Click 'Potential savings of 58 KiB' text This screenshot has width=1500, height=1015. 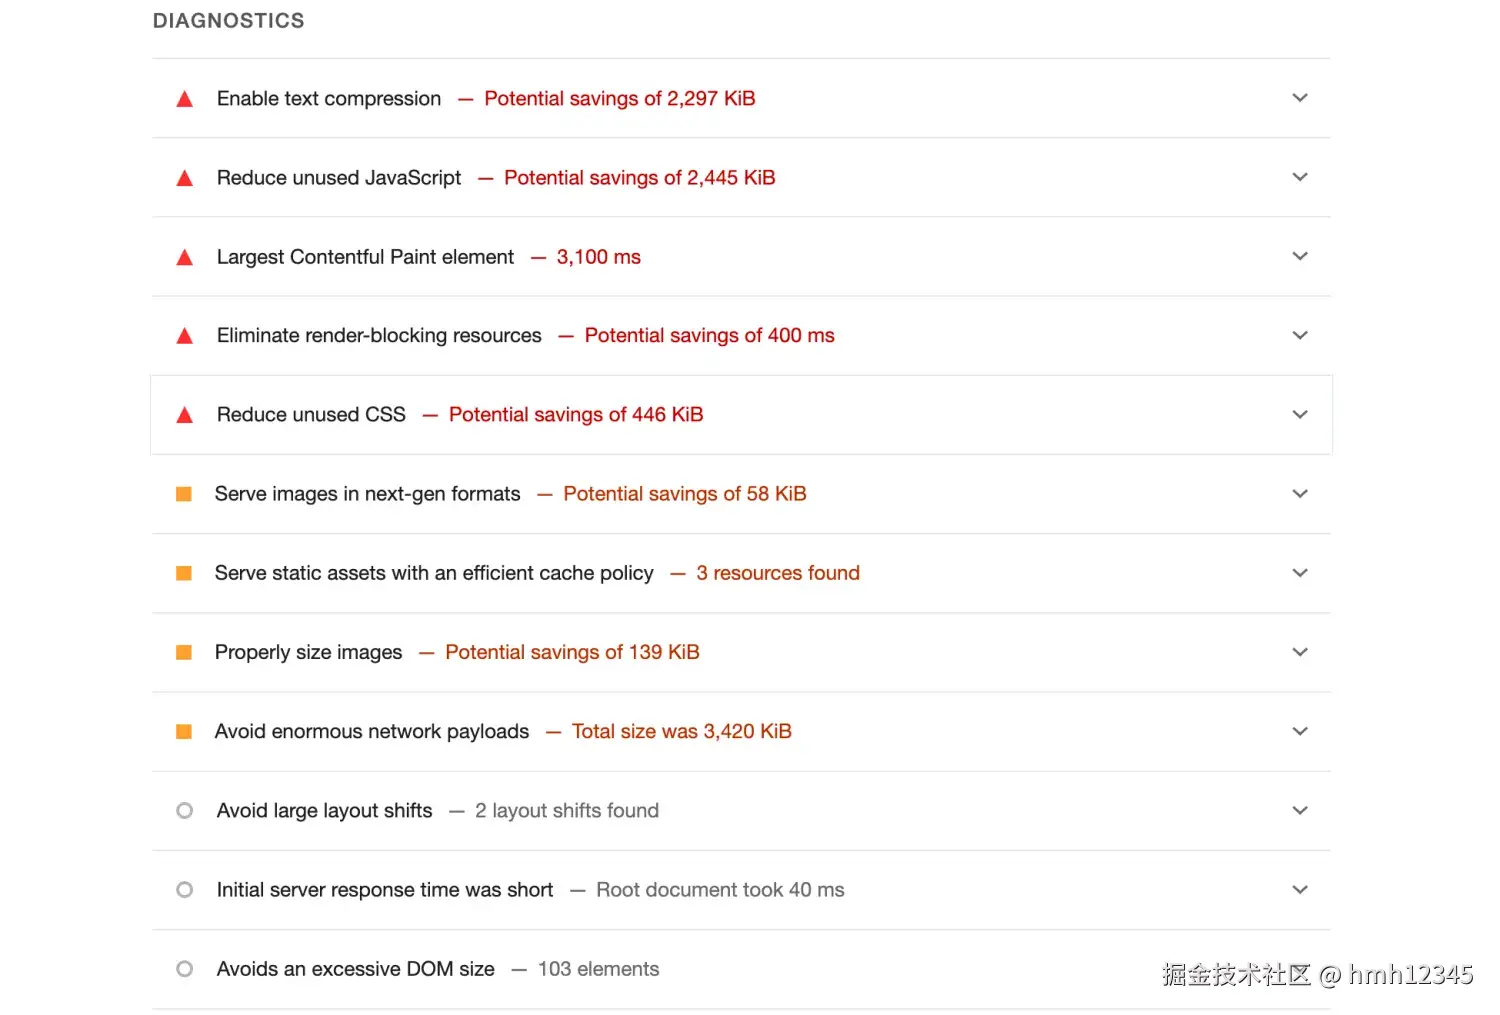coord(684,494)
